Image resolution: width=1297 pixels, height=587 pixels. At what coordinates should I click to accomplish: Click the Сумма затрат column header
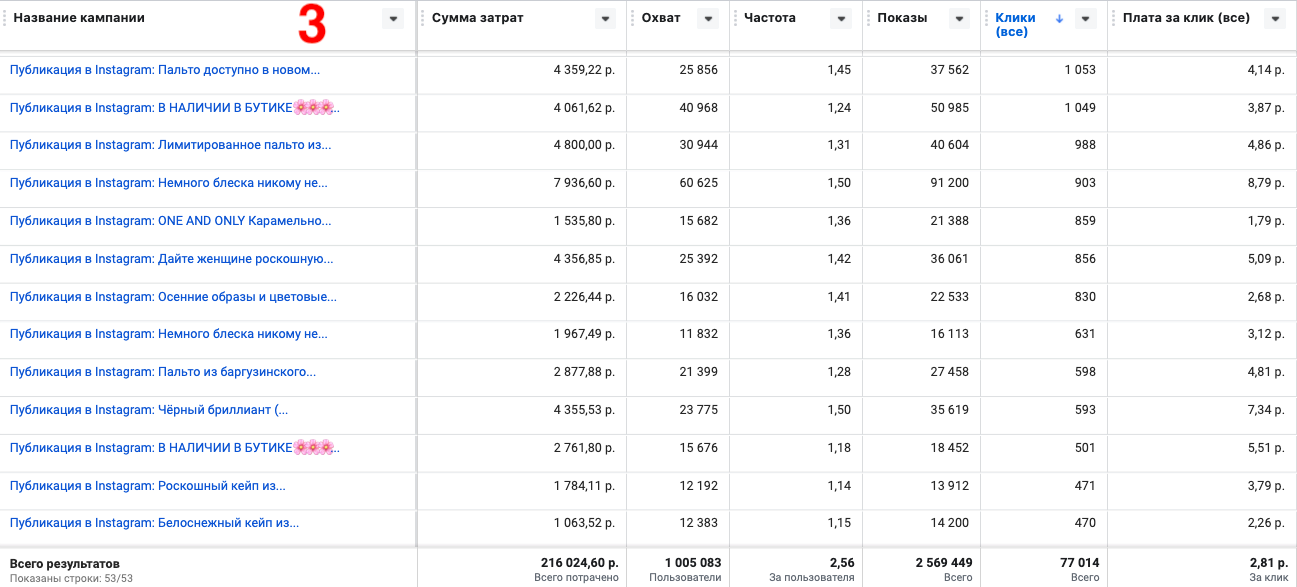[477, 18]
